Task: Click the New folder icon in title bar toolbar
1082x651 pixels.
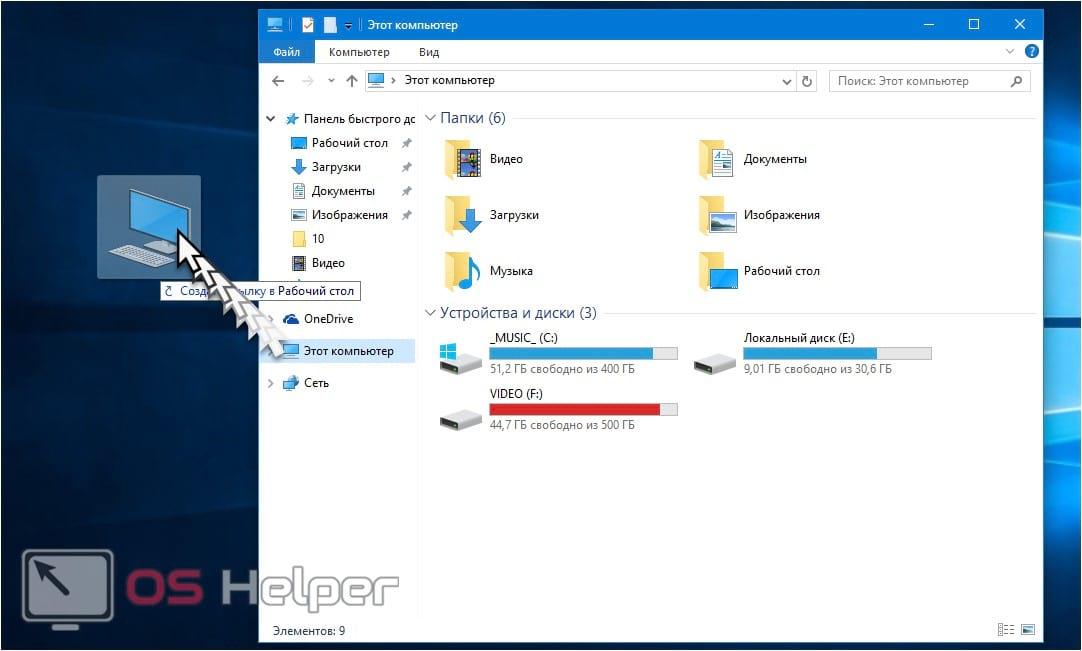Action: click(x=331, y=25)
